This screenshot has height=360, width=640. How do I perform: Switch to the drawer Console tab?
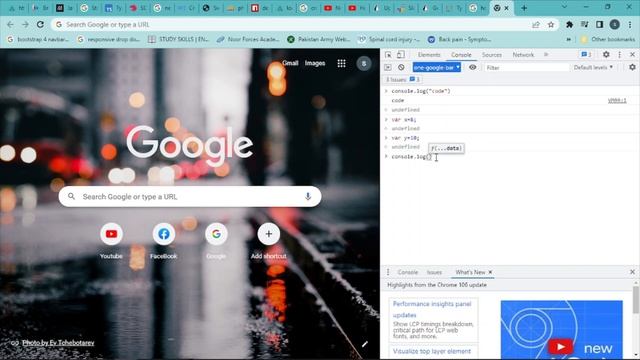click(407, 272)
